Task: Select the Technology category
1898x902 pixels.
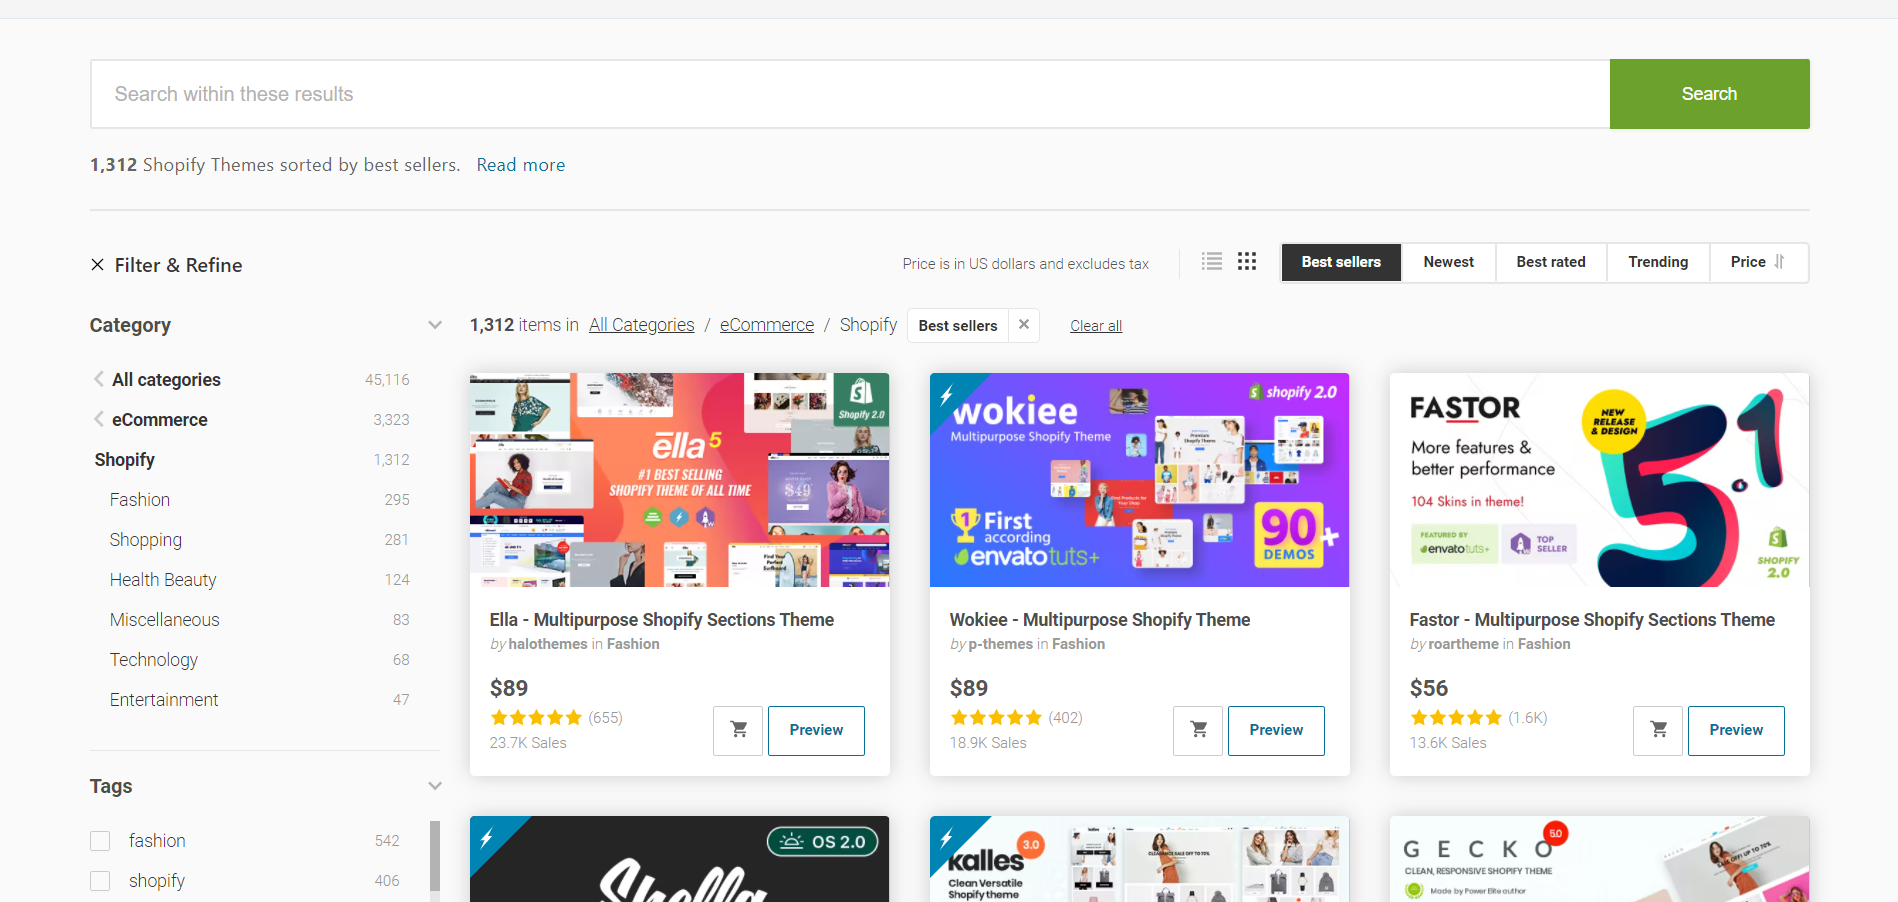Action: point(154,660)
